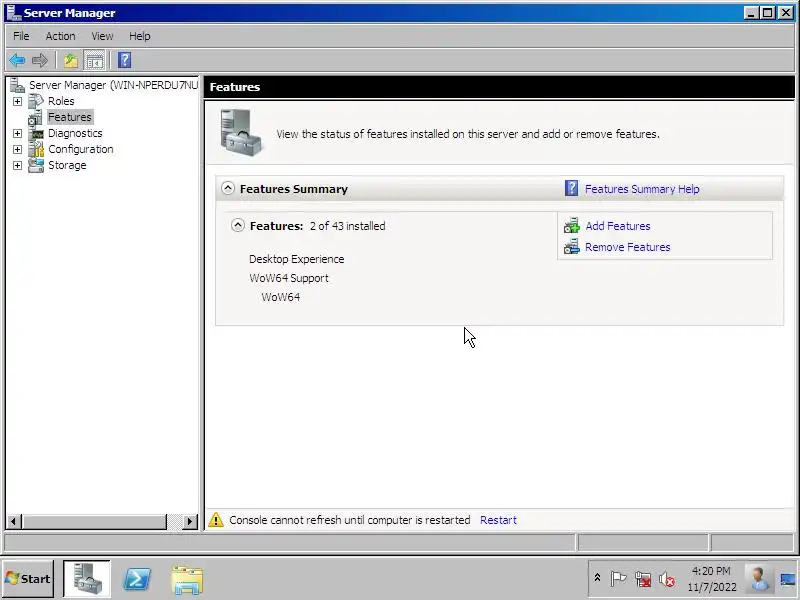Click the Show Desktop button at the taskbar's end

(x=788, y=579)
